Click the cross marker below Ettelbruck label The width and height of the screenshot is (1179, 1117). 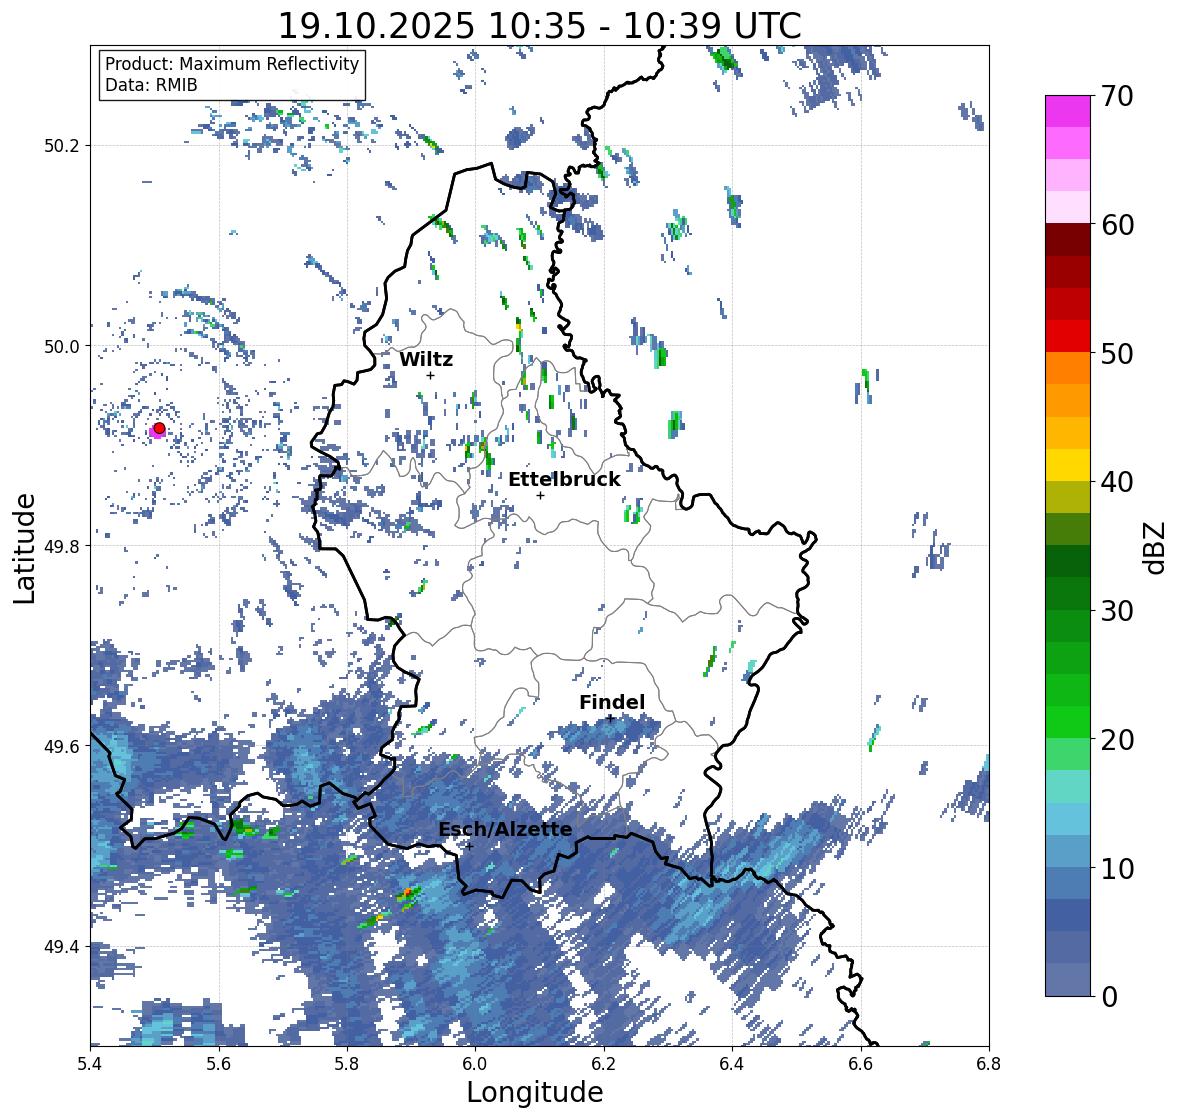point(540,495)
